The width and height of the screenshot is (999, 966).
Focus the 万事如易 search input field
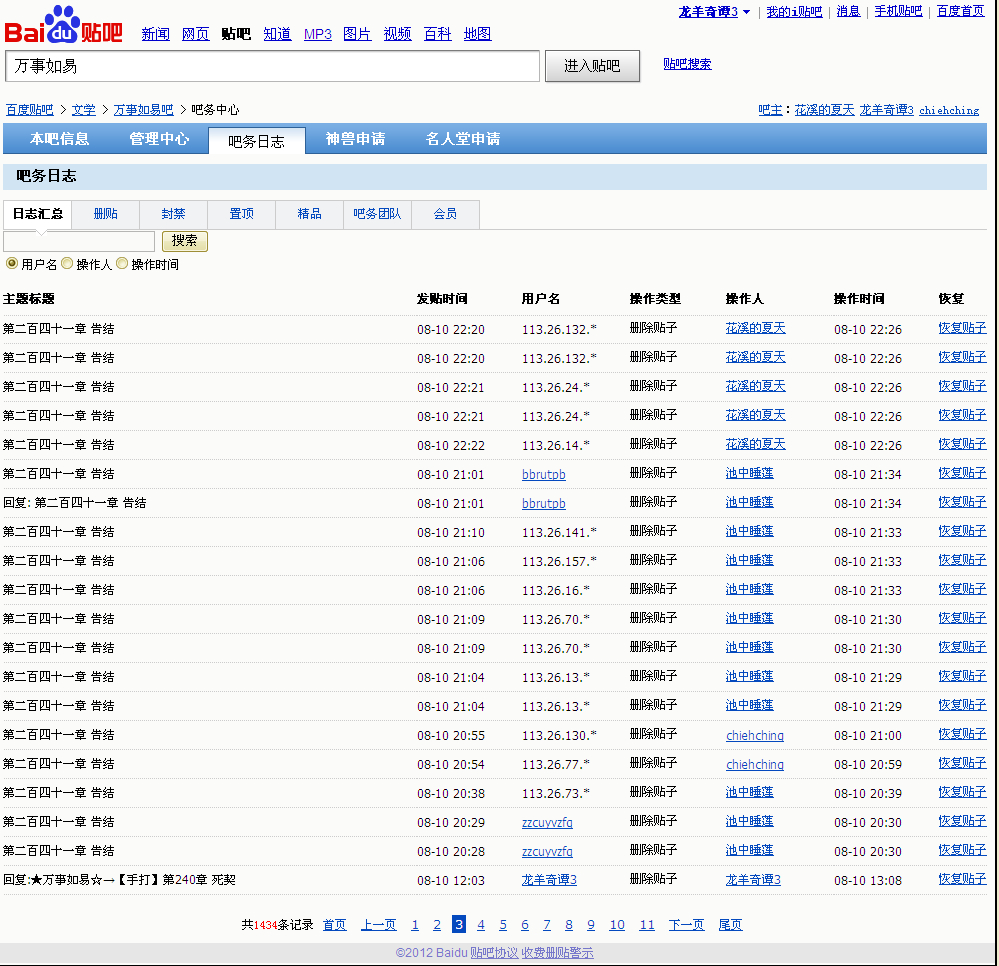[273, 66]
